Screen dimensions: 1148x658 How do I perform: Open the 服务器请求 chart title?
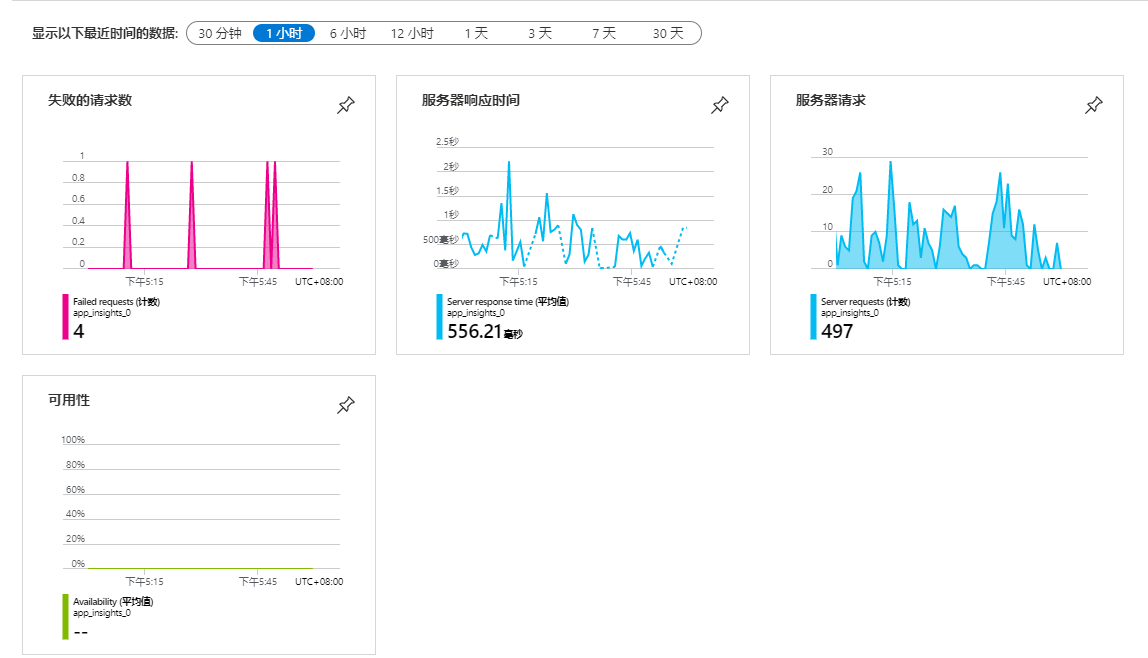831,100
